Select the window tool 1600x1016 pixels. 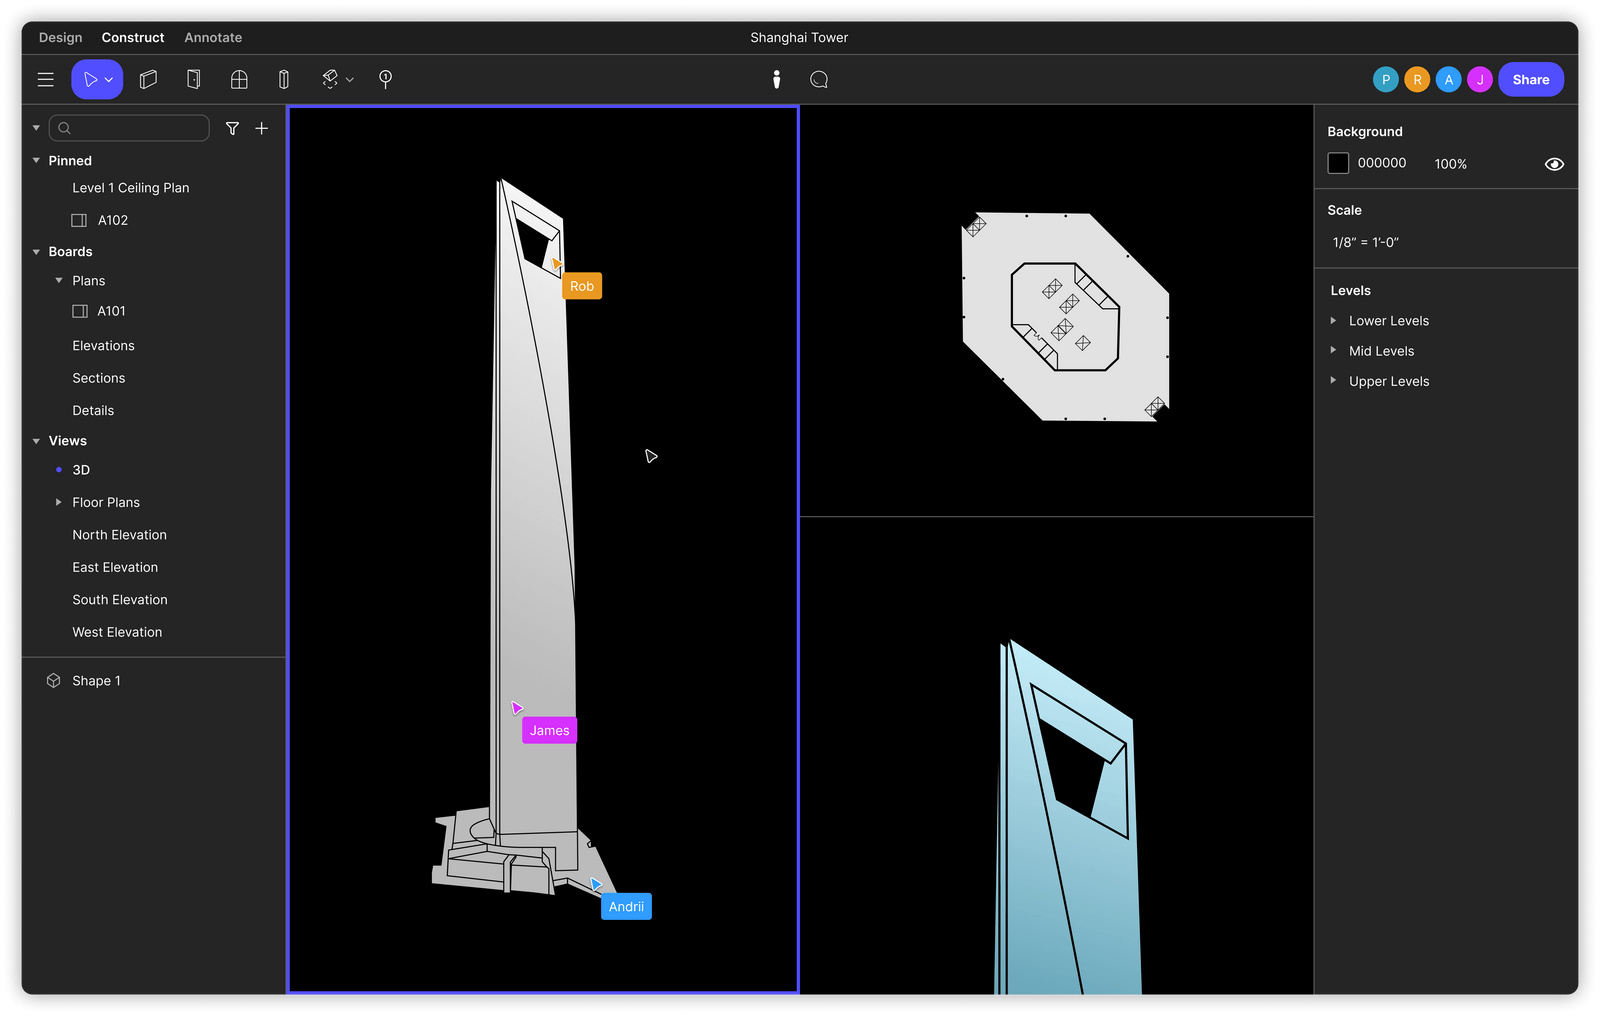click(239, 80)
